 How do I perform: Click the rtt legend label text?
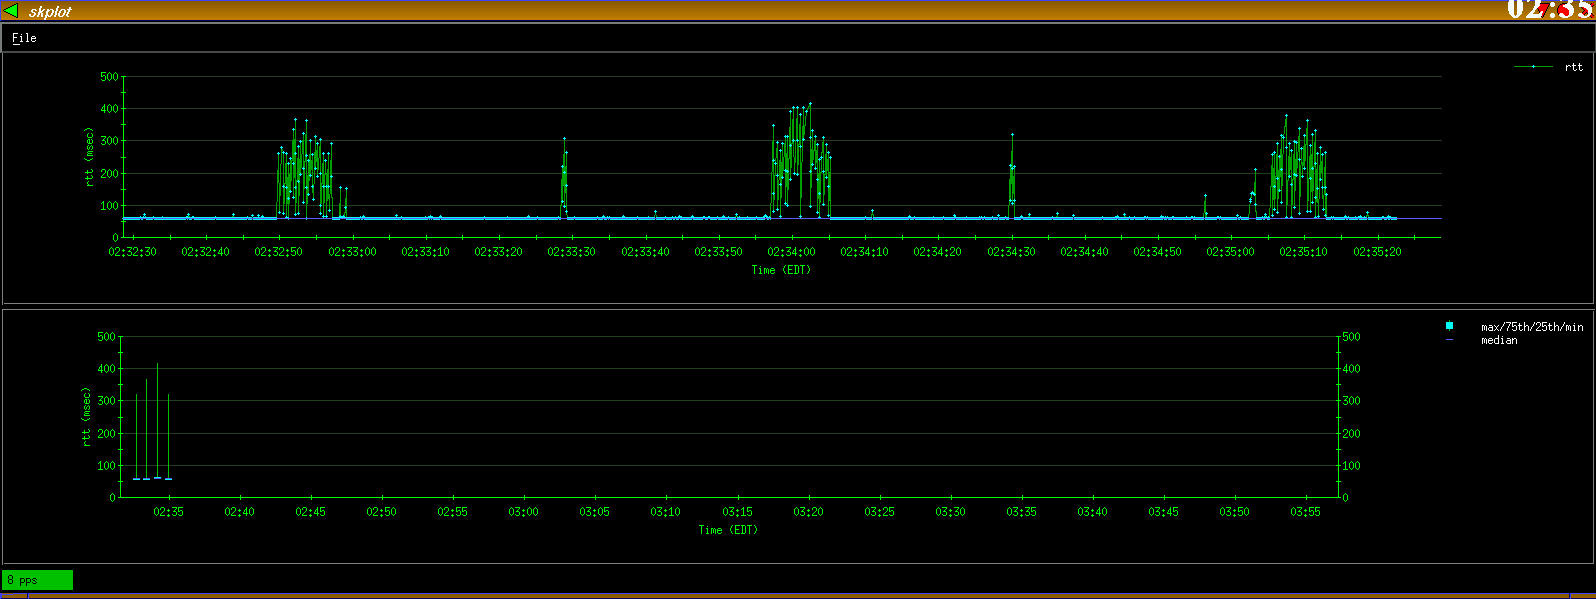(x=1573, y=67)
